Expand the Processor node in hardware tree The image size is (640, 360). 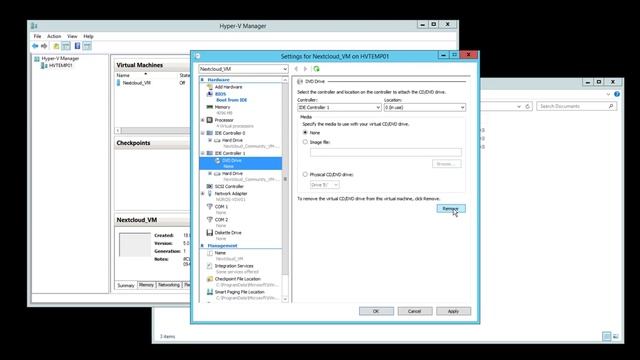pos(203,120)
